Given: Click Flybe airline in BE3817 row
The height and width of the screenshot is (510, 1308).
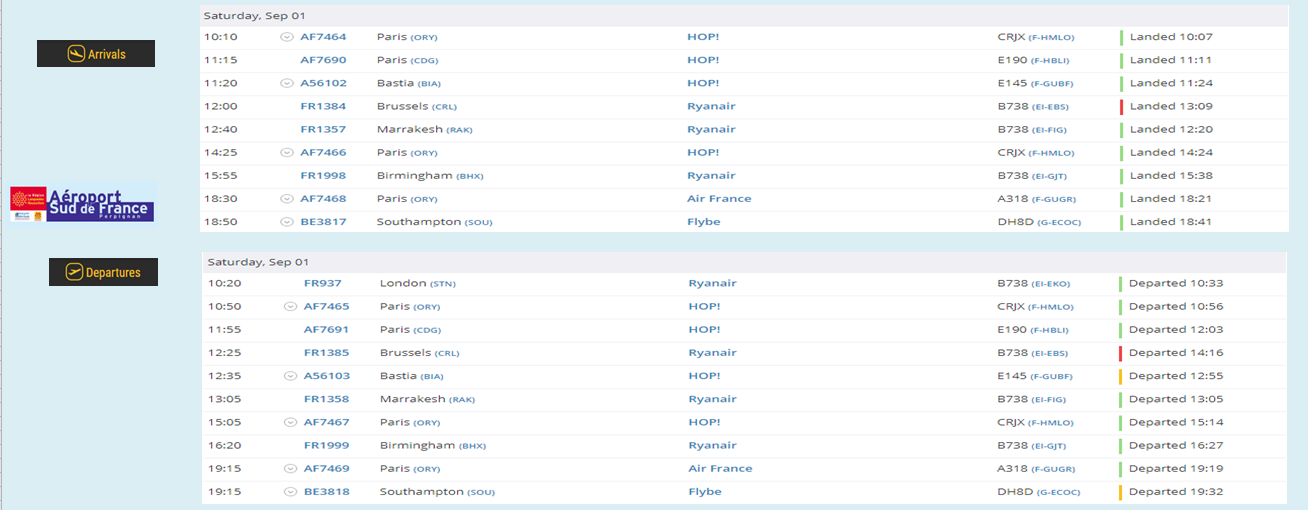Looking at the screenshot, I should point(703,221).
